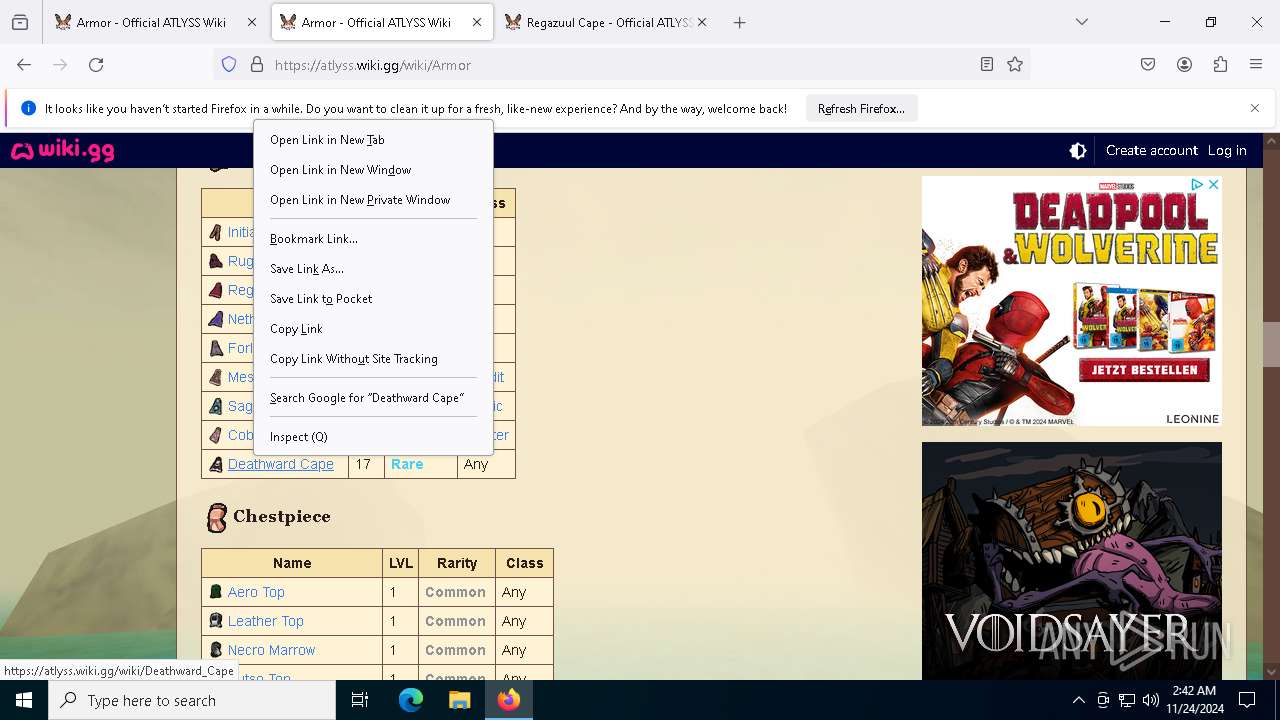The width and height of the screenshot is (1280, 720).
Task: Click the site security padlock icon
Action: click(257, 64)
